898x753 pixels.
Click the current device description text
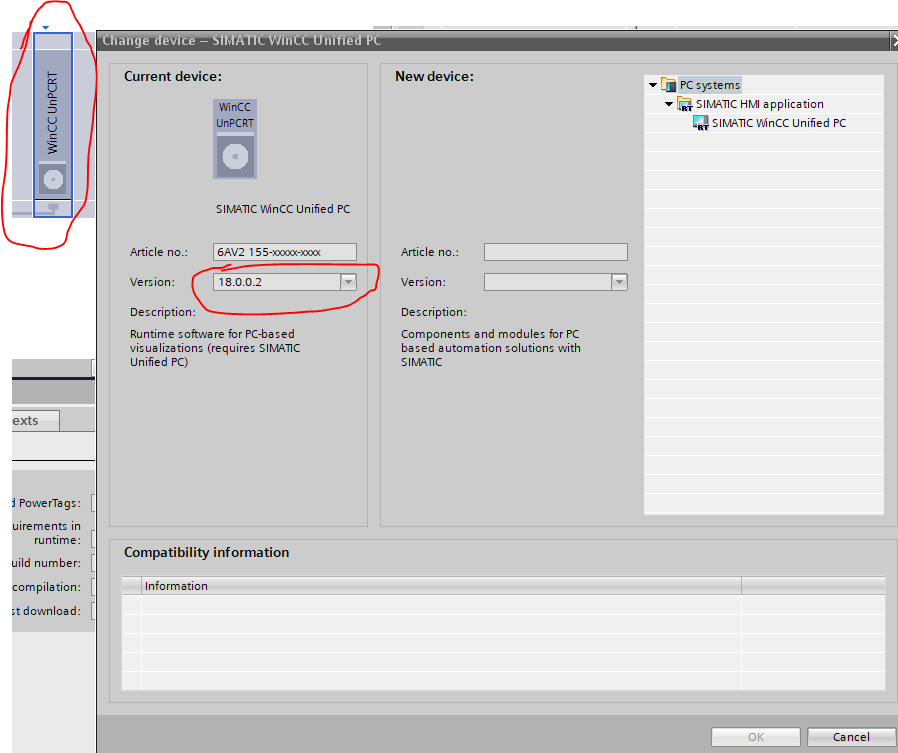click(x=215, y=348)
